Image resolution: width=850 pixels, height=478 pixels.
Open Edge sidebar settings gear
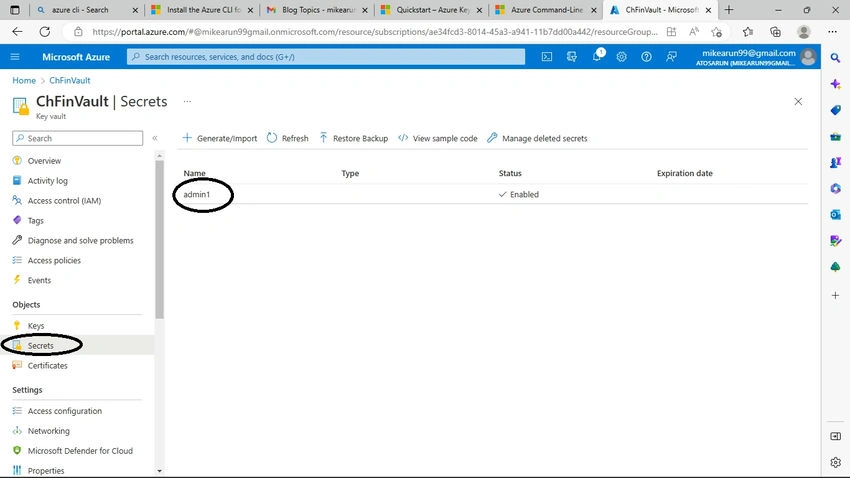coord(835,462)
